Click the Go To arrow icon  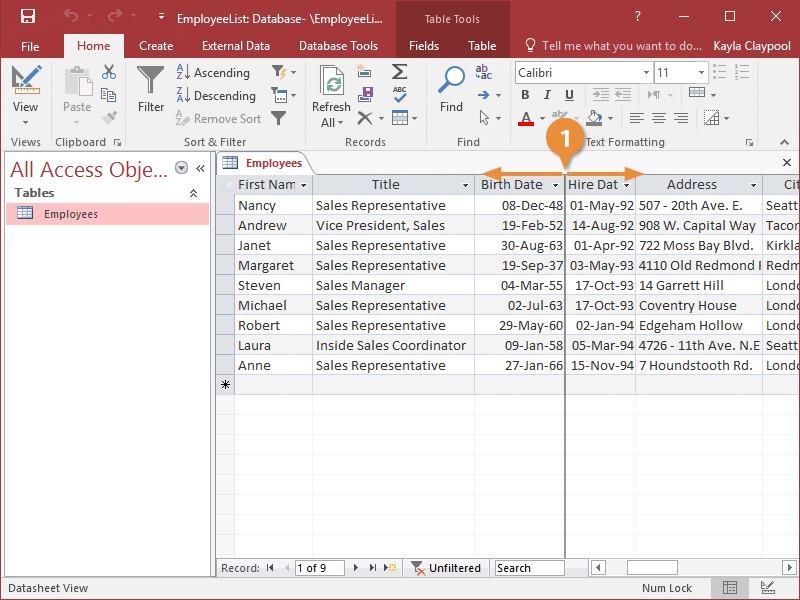coord(484,95)
